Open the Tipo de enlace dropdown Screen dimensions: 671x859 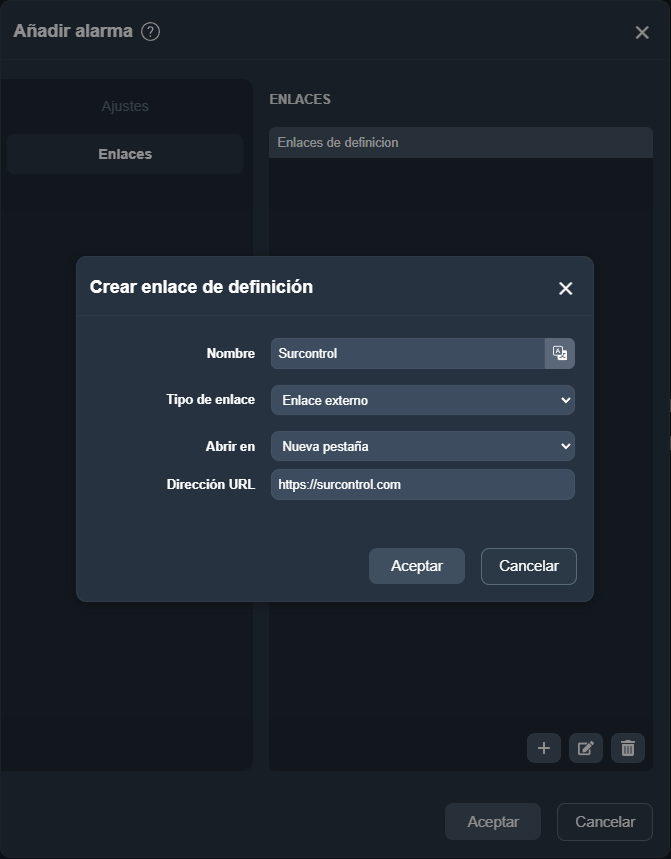click(x=423, y=400)
